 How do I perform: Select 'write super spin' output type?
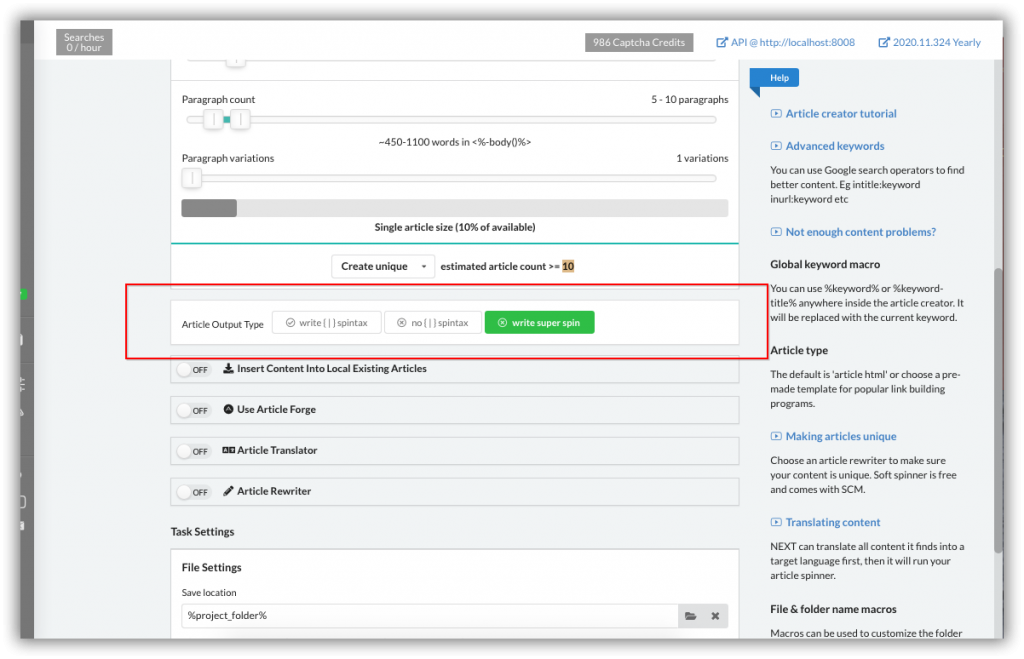click(x=539, y=323)
